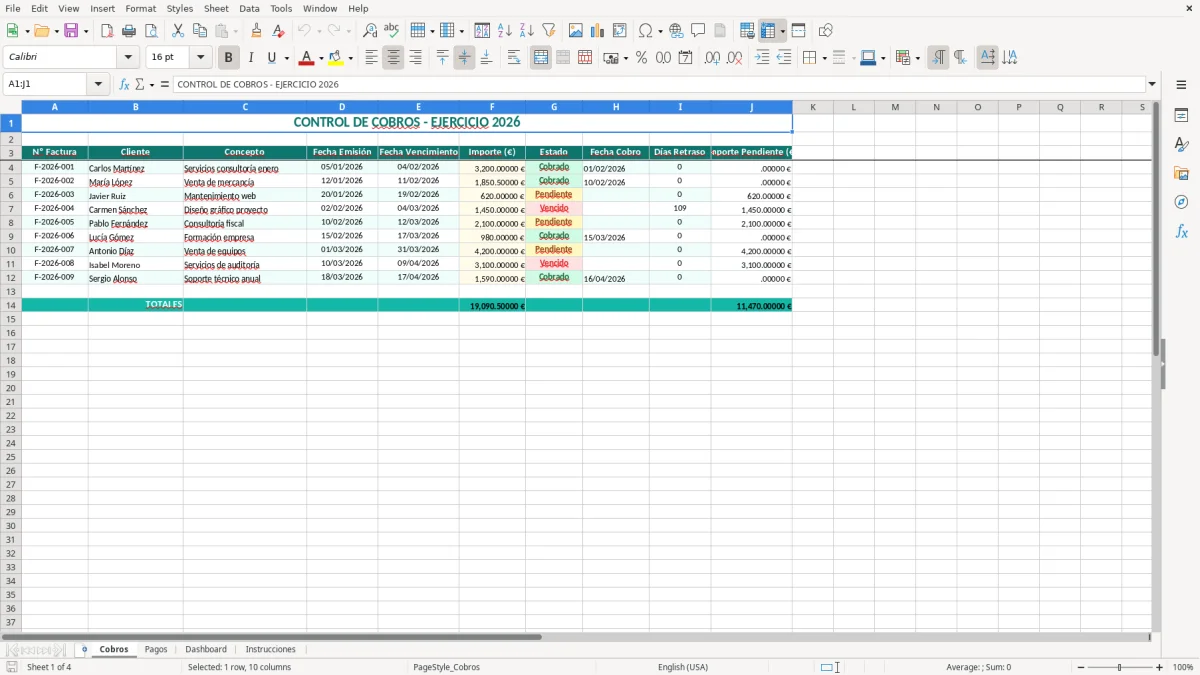Format cells as percent
1200x675 pixels.
click(x=641, y=58)
